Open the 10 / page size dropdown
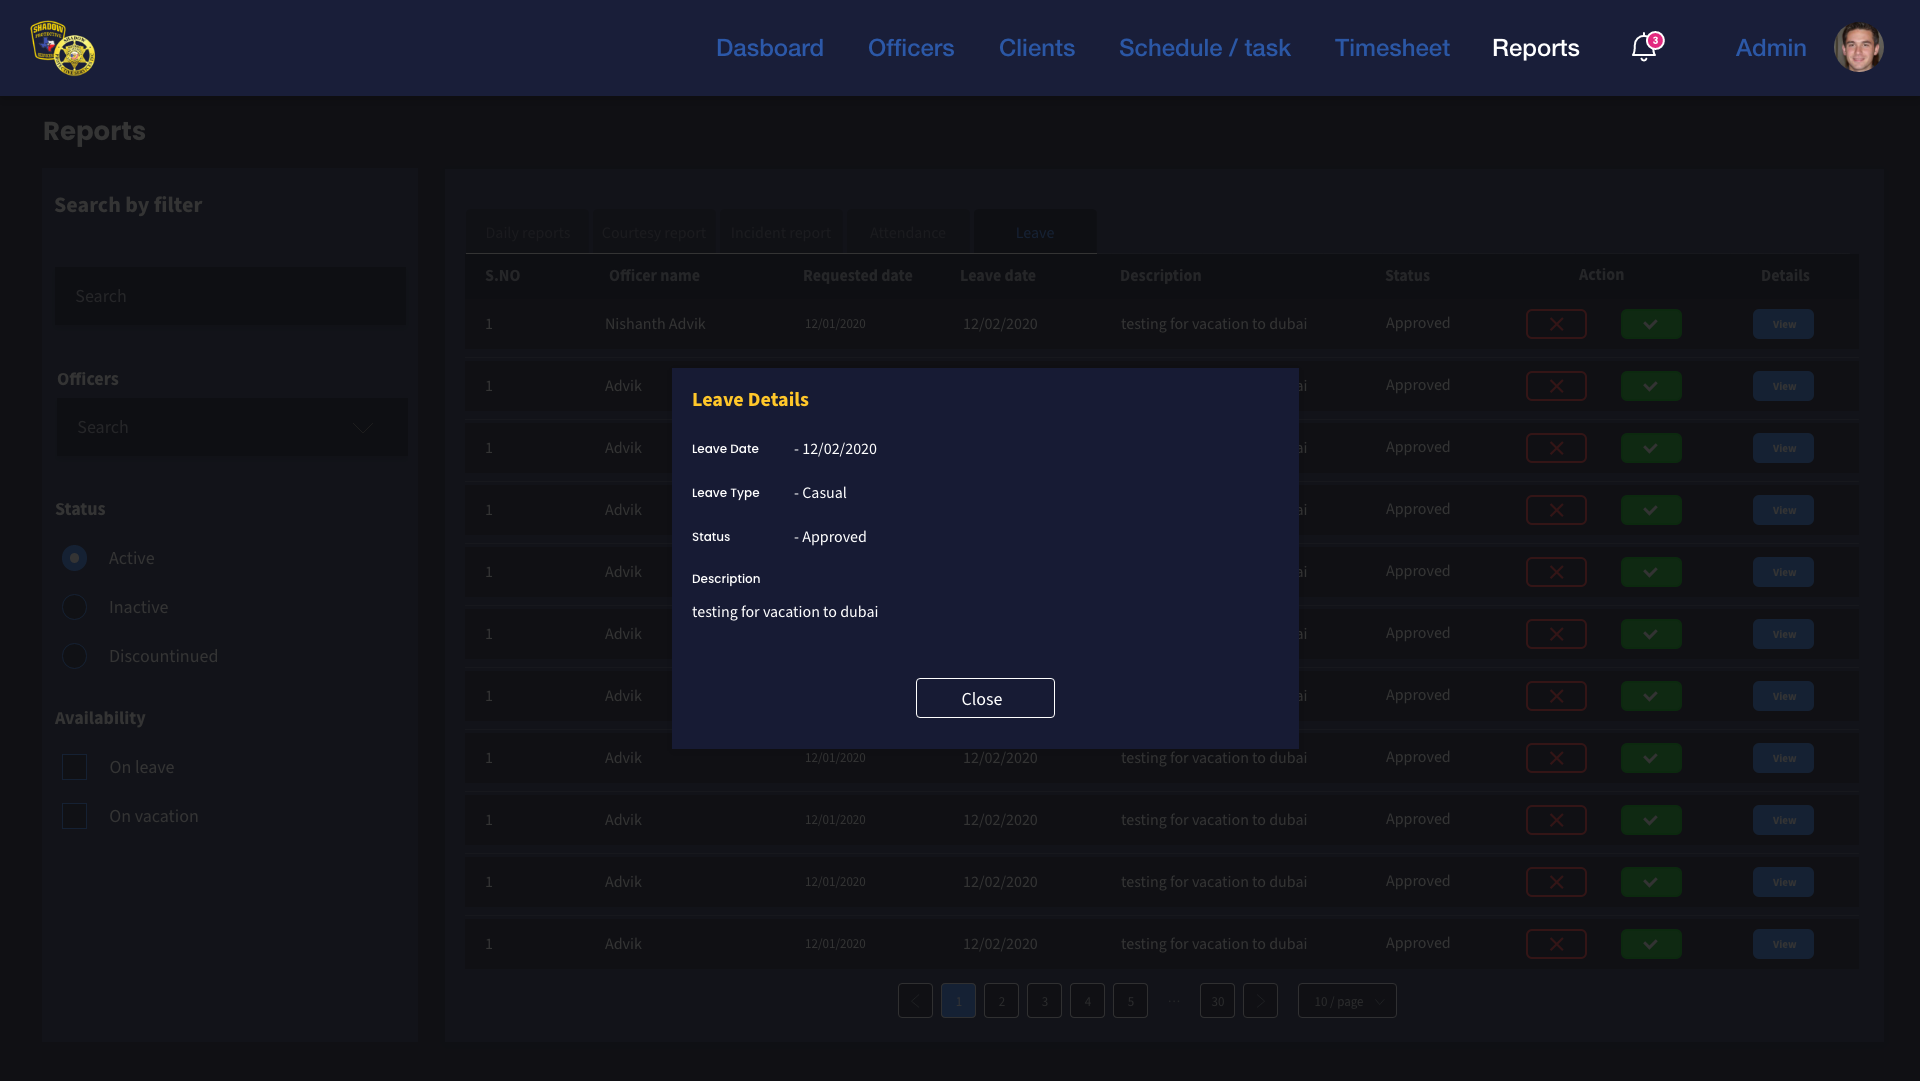Image resolution: width=1920 pixels, height=1081 pixels. tap(1347, 1001)
